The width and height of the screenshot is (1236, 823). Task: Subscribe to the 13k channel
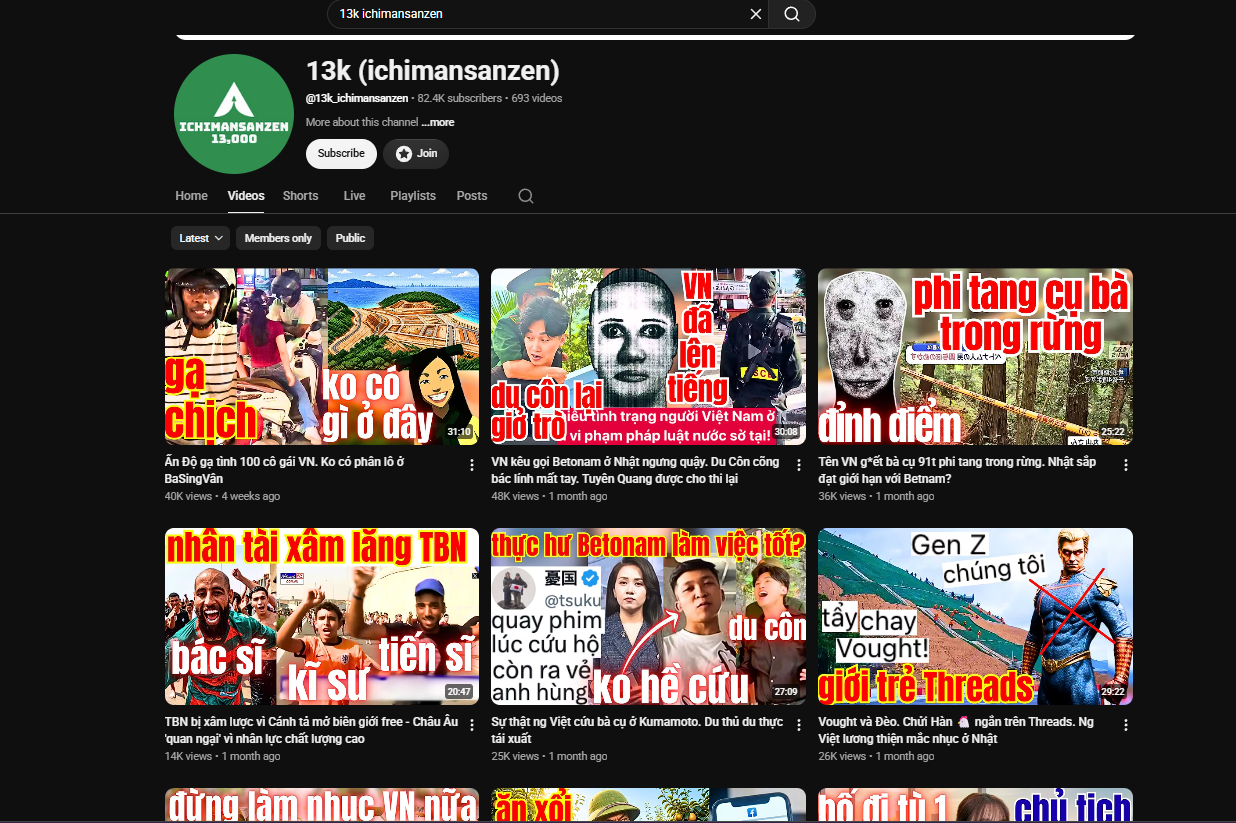coord(341,153)
